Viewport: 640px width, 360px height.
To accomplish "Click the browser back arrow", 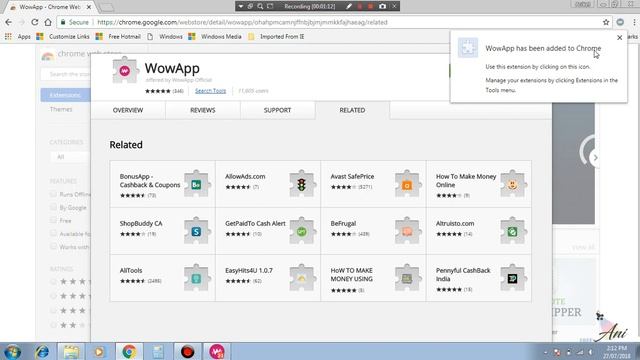I will [9, 22].
